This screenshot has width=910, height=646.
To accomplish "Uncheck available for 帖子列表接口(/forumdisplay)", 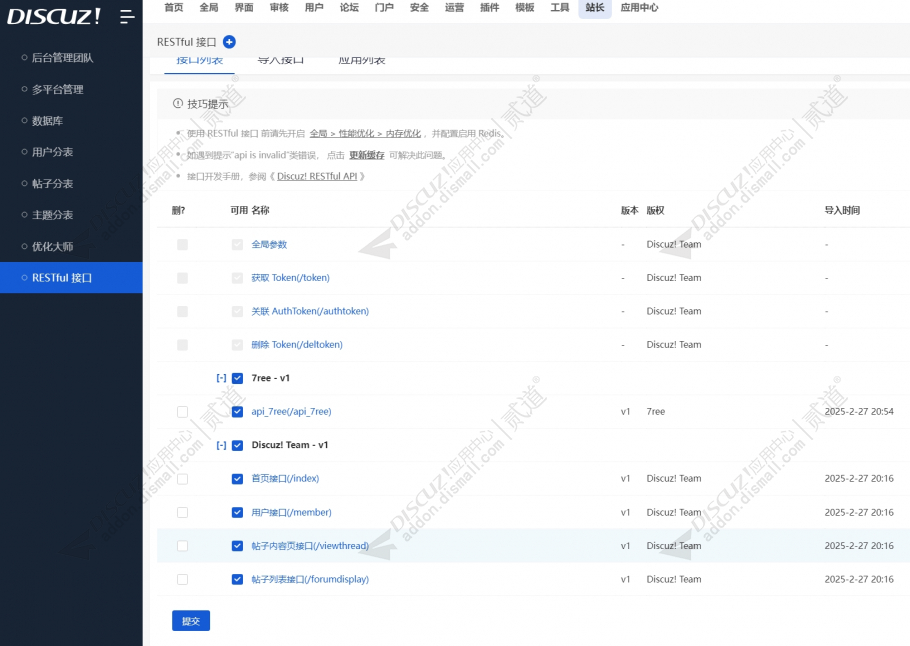I will tap(237, 579).
